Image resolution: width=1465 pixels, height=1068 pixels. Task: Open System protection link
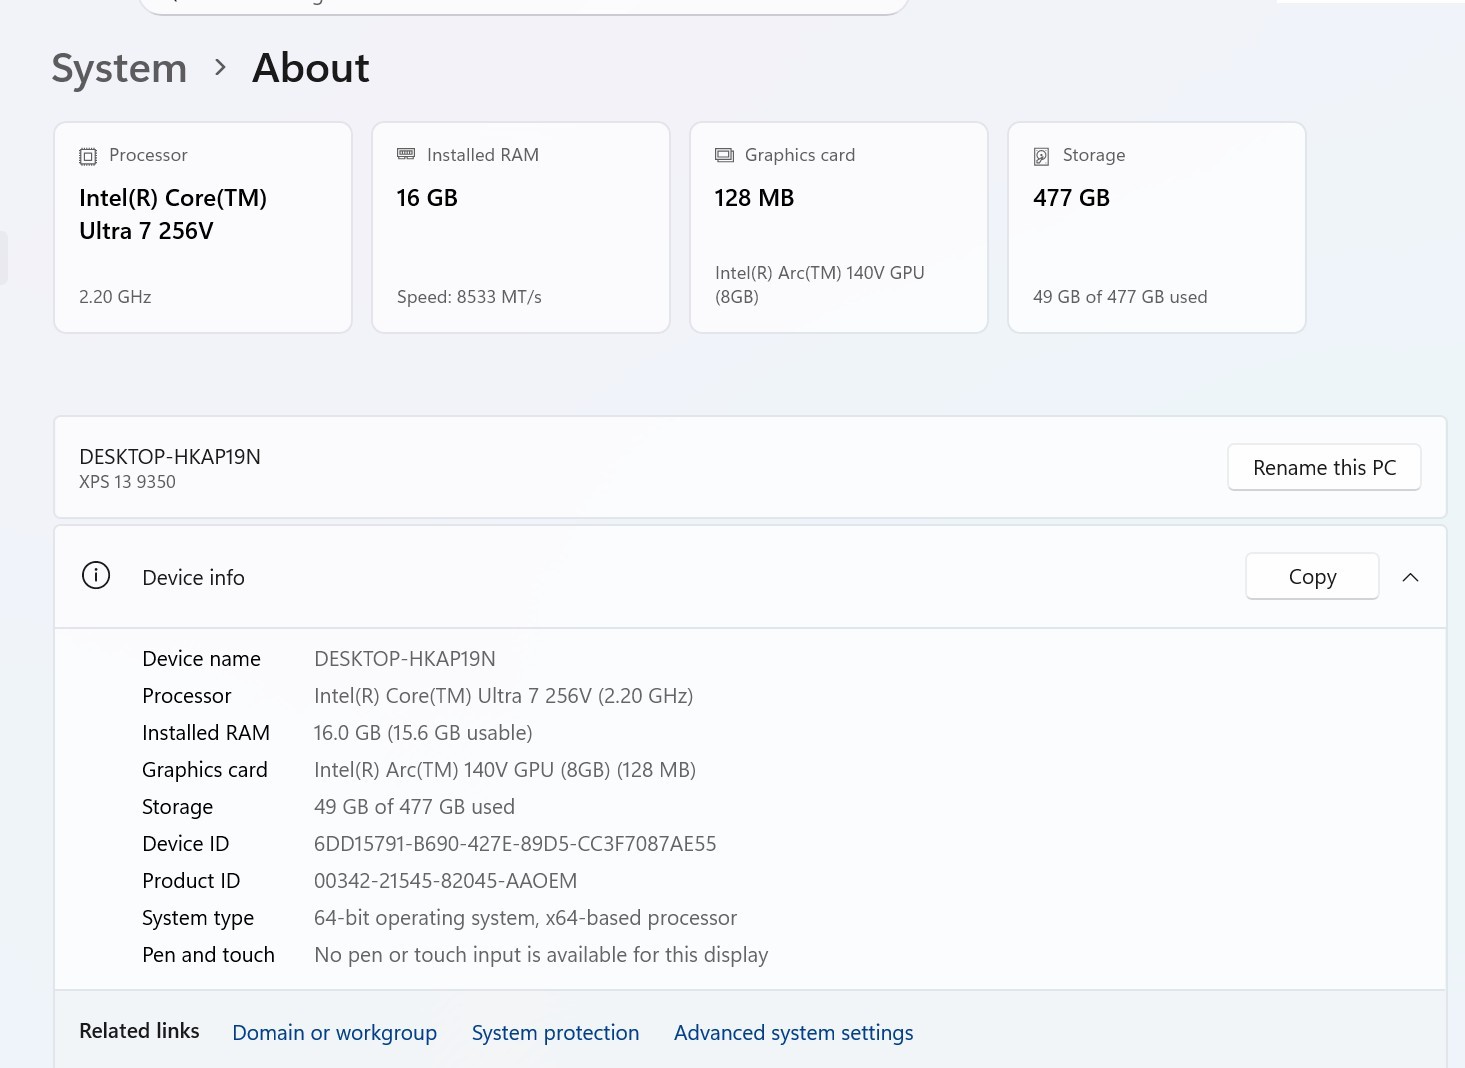(x=555, y=1033)
